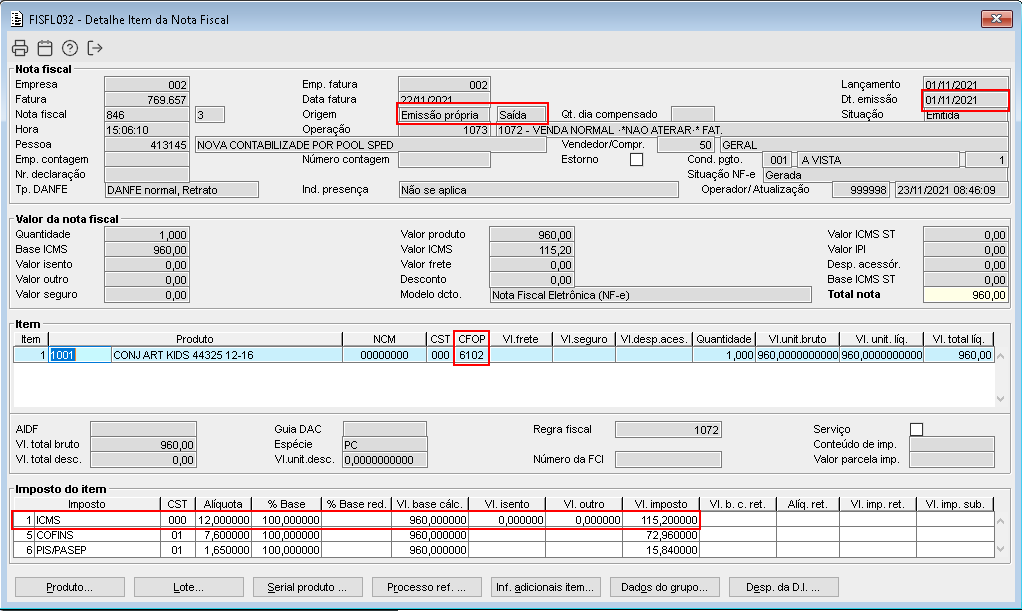The height and width of the screenshot is (611, 1022).
Task: Click Dados do grupo... button
Action: tap(664, 587)
